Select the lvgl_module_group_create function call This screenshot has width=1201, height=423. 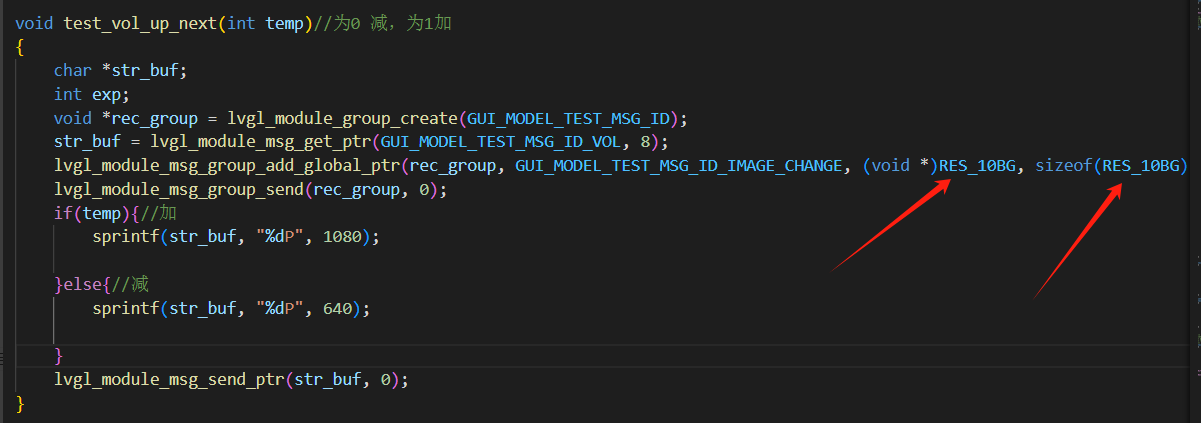pyautogui.click(x=342, y=118)
